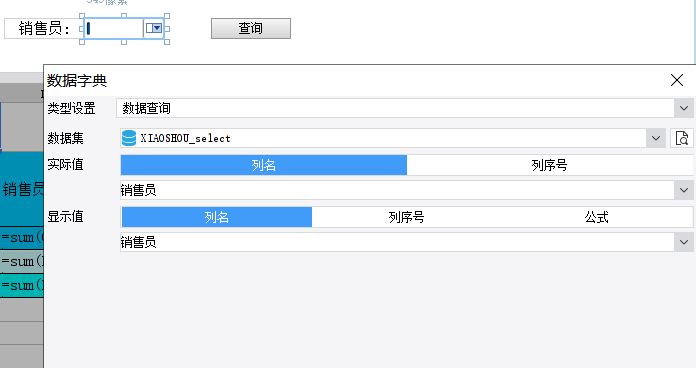The width and height of the screenshot is (696, 368).
Task: Switch 显示值 to 公式
Action: (597, 217)
